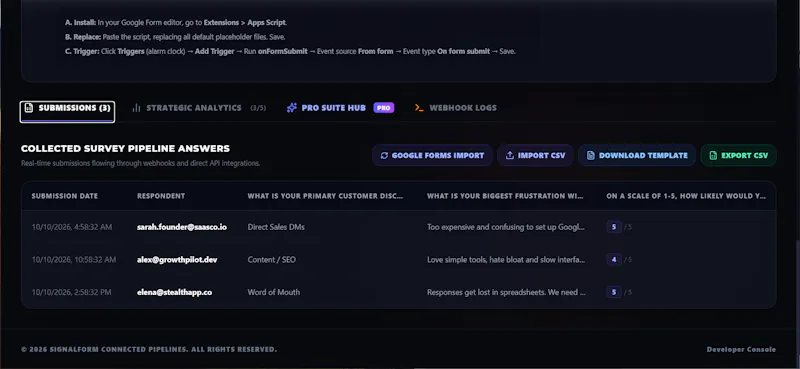Image resolution: width=800 pixels, height=369 pixels.
Task: Click the 2:58:32 PM submission date
Action: pos(71,292)
